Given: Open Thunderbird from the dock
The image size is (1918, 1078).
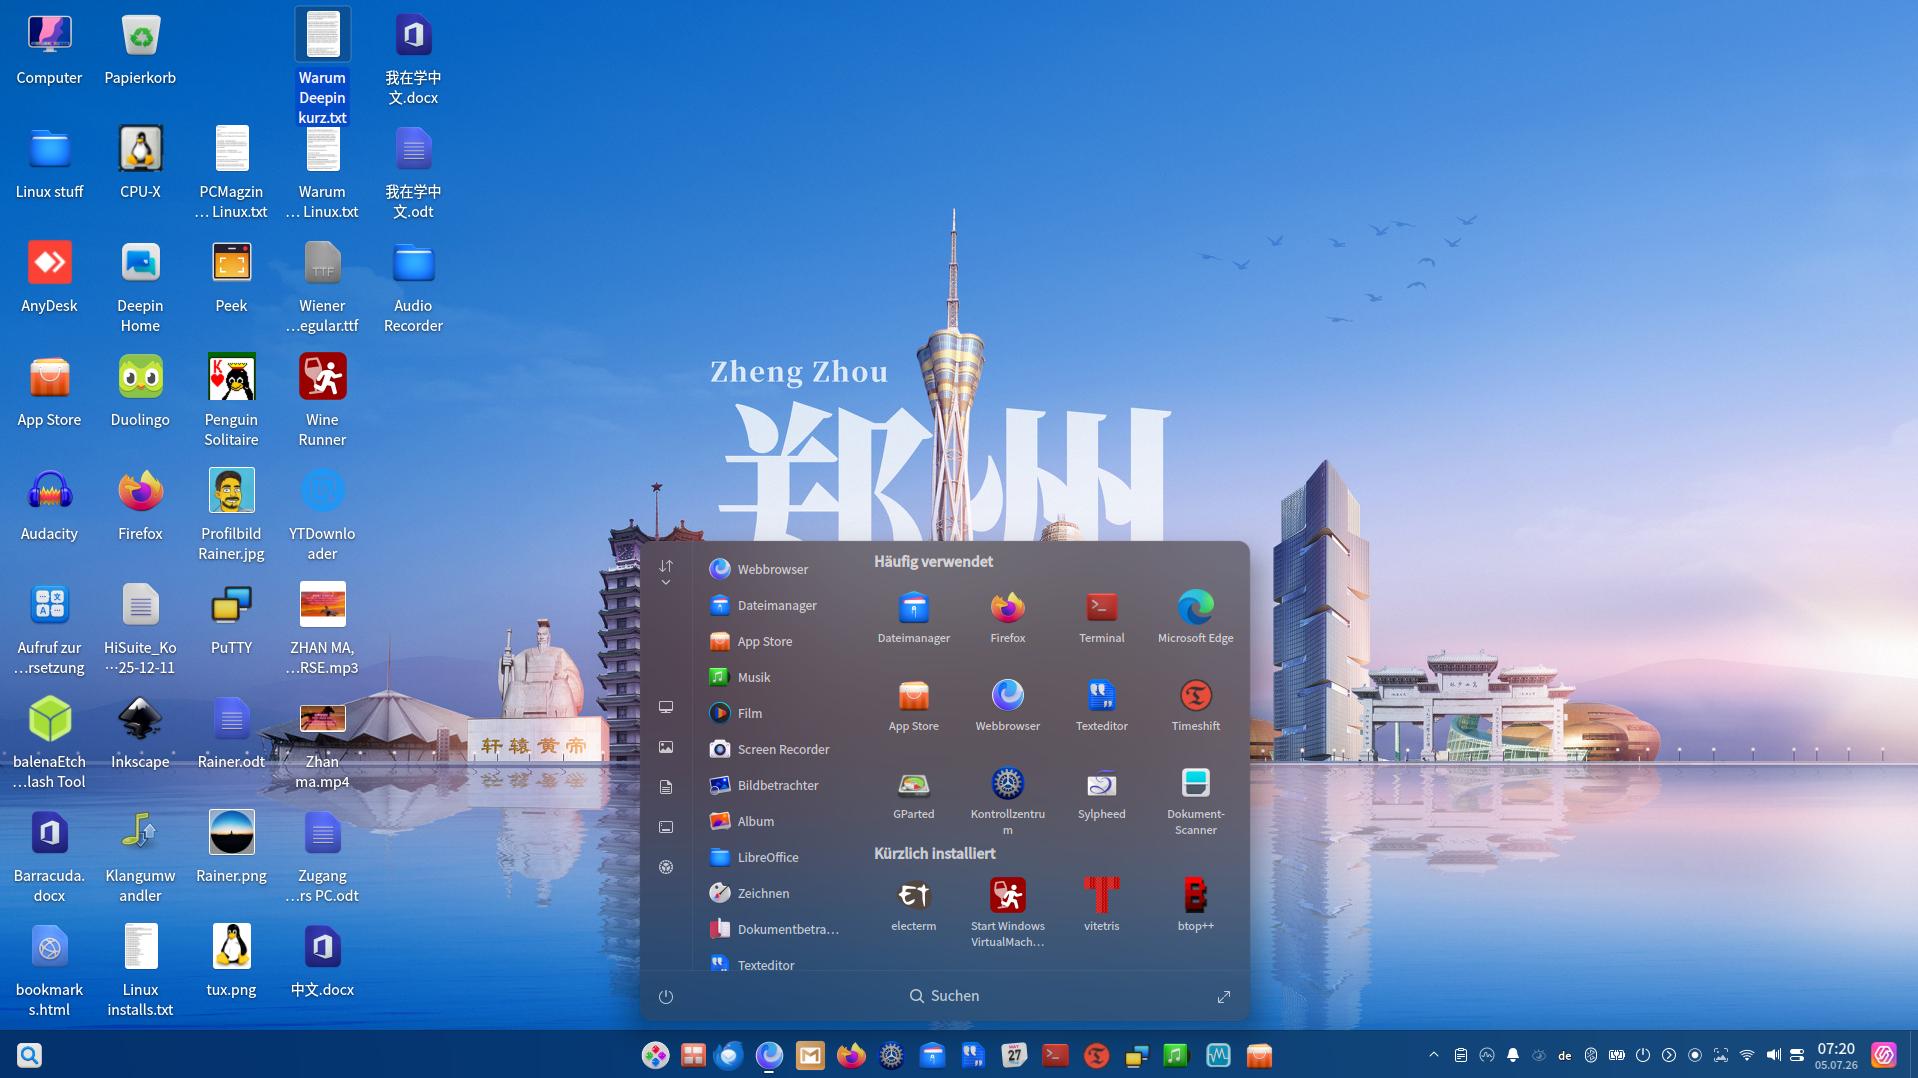Looking at the screenshot, I should click(x=729, y=1055).
